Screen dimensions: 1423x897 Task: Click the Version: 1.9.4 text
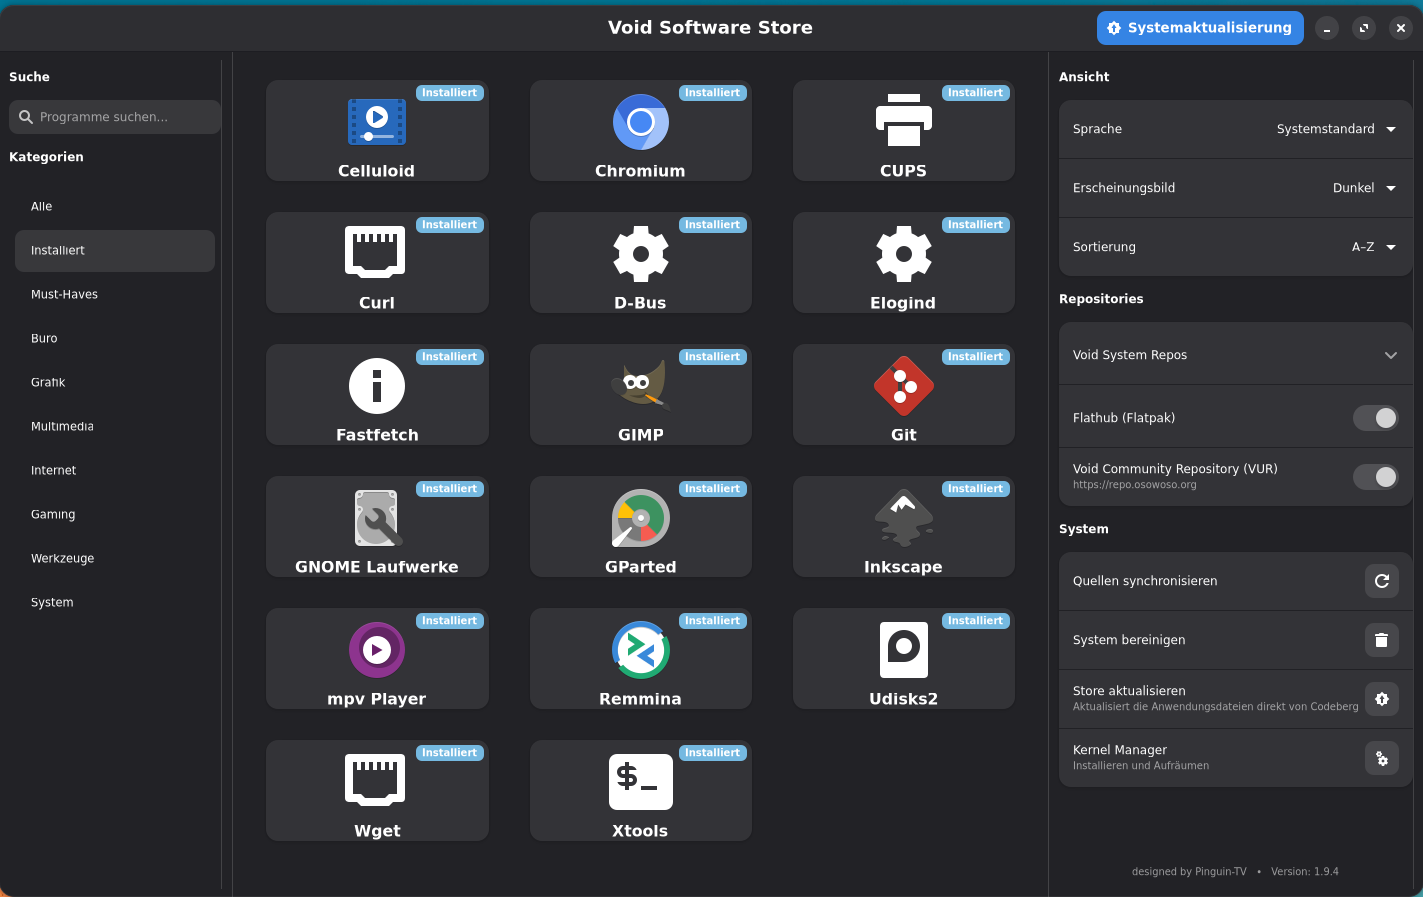1305,872
